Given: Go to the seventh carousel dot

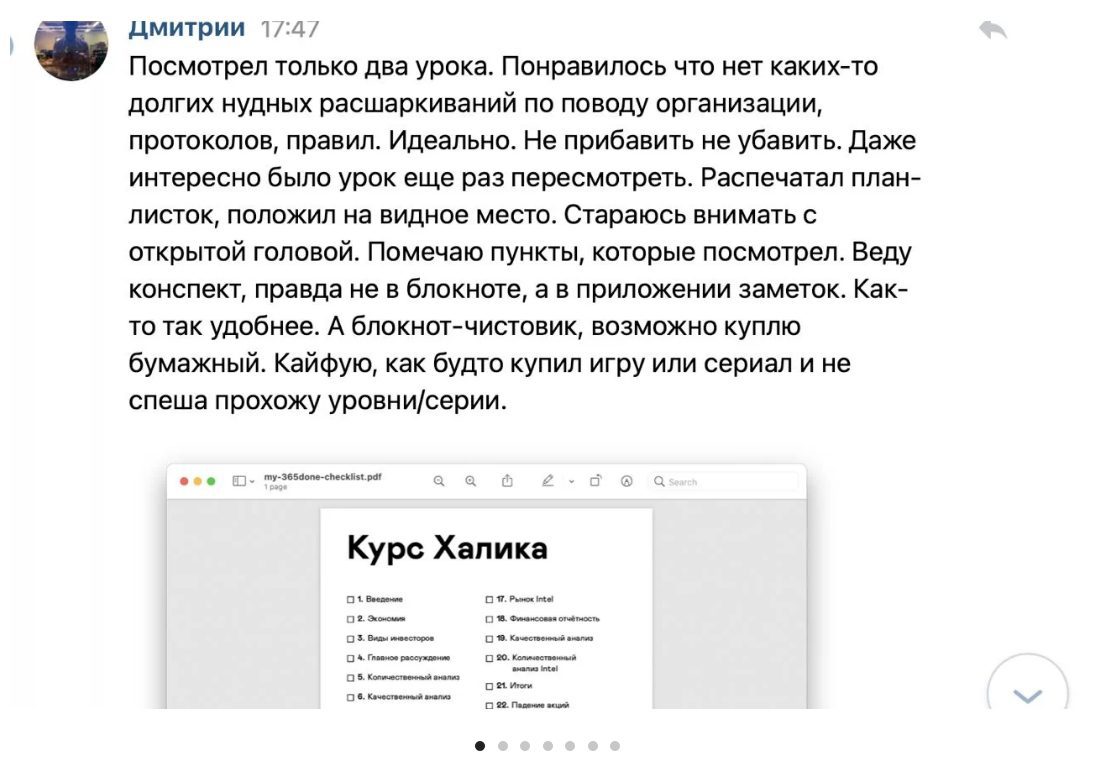Looking at the screenshot, I should pyautogui.click(x=615, y=746).
